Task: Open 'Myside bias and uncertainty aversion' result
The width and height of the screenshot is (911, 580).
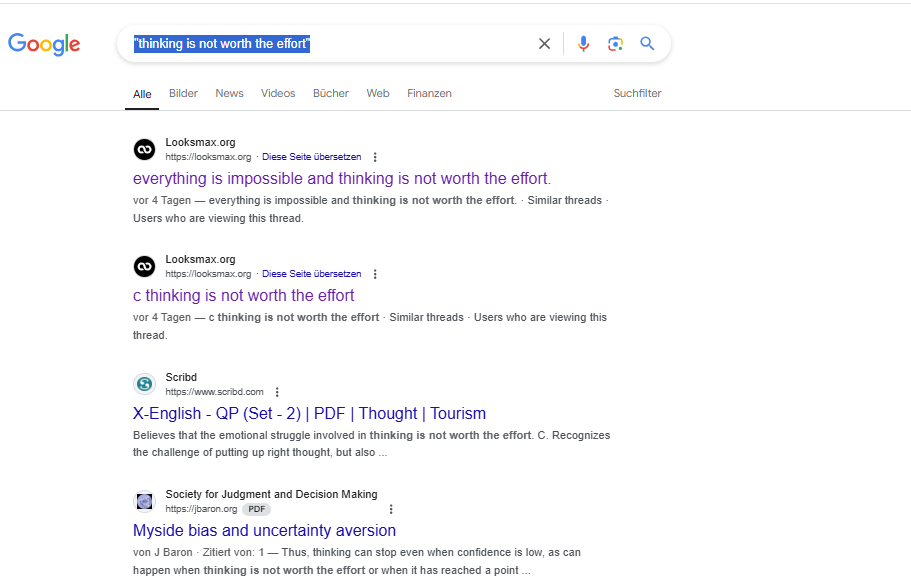Action: pos(264,531)
